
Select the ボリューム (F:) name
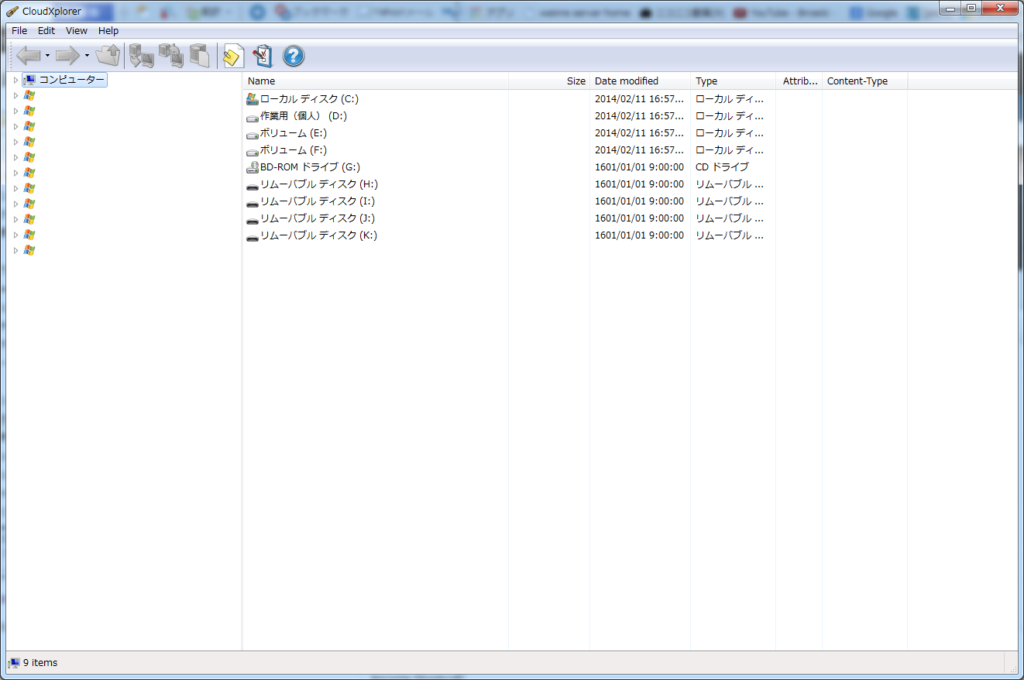pos(293,150)
